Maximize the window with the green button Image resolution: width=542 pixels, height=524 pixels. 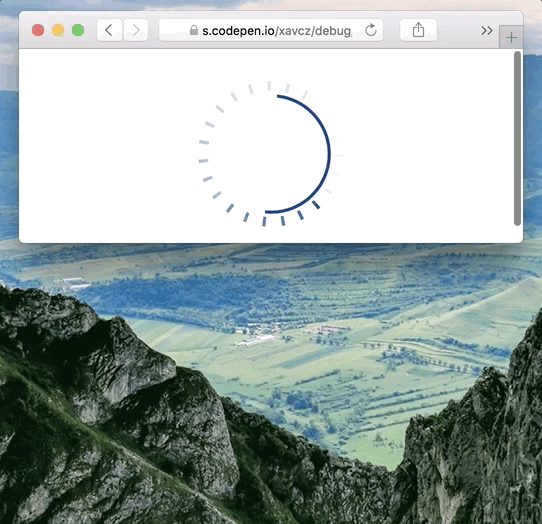(78, 30)
